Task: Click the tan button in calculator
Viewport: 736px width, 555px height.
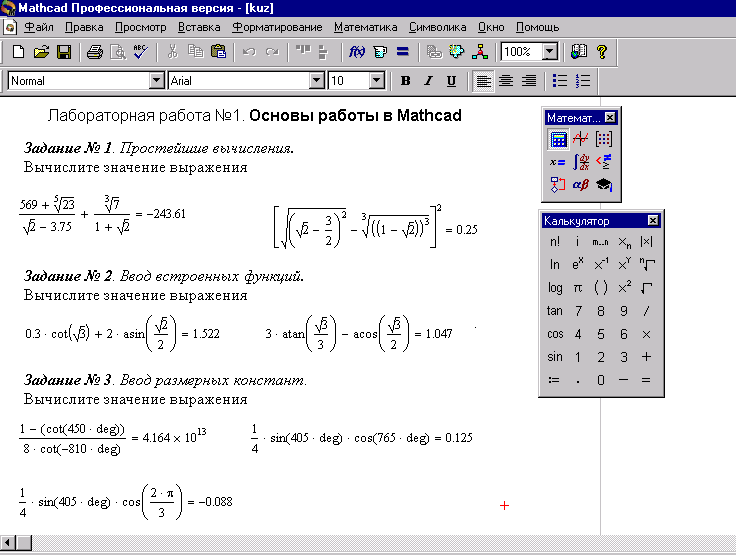Action: click(x=555, y=311)
